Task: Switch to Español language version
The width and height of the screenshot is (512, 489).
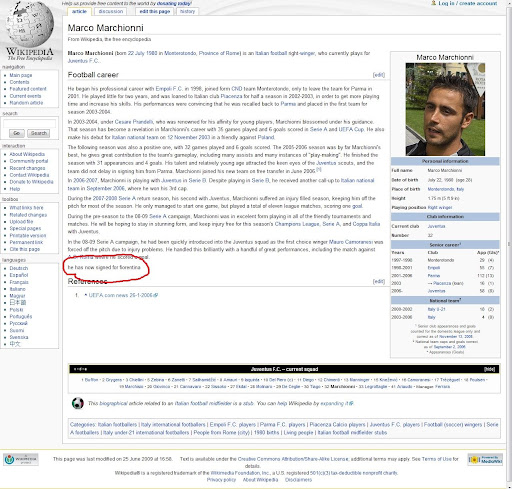Action: [x=19, y=275]
